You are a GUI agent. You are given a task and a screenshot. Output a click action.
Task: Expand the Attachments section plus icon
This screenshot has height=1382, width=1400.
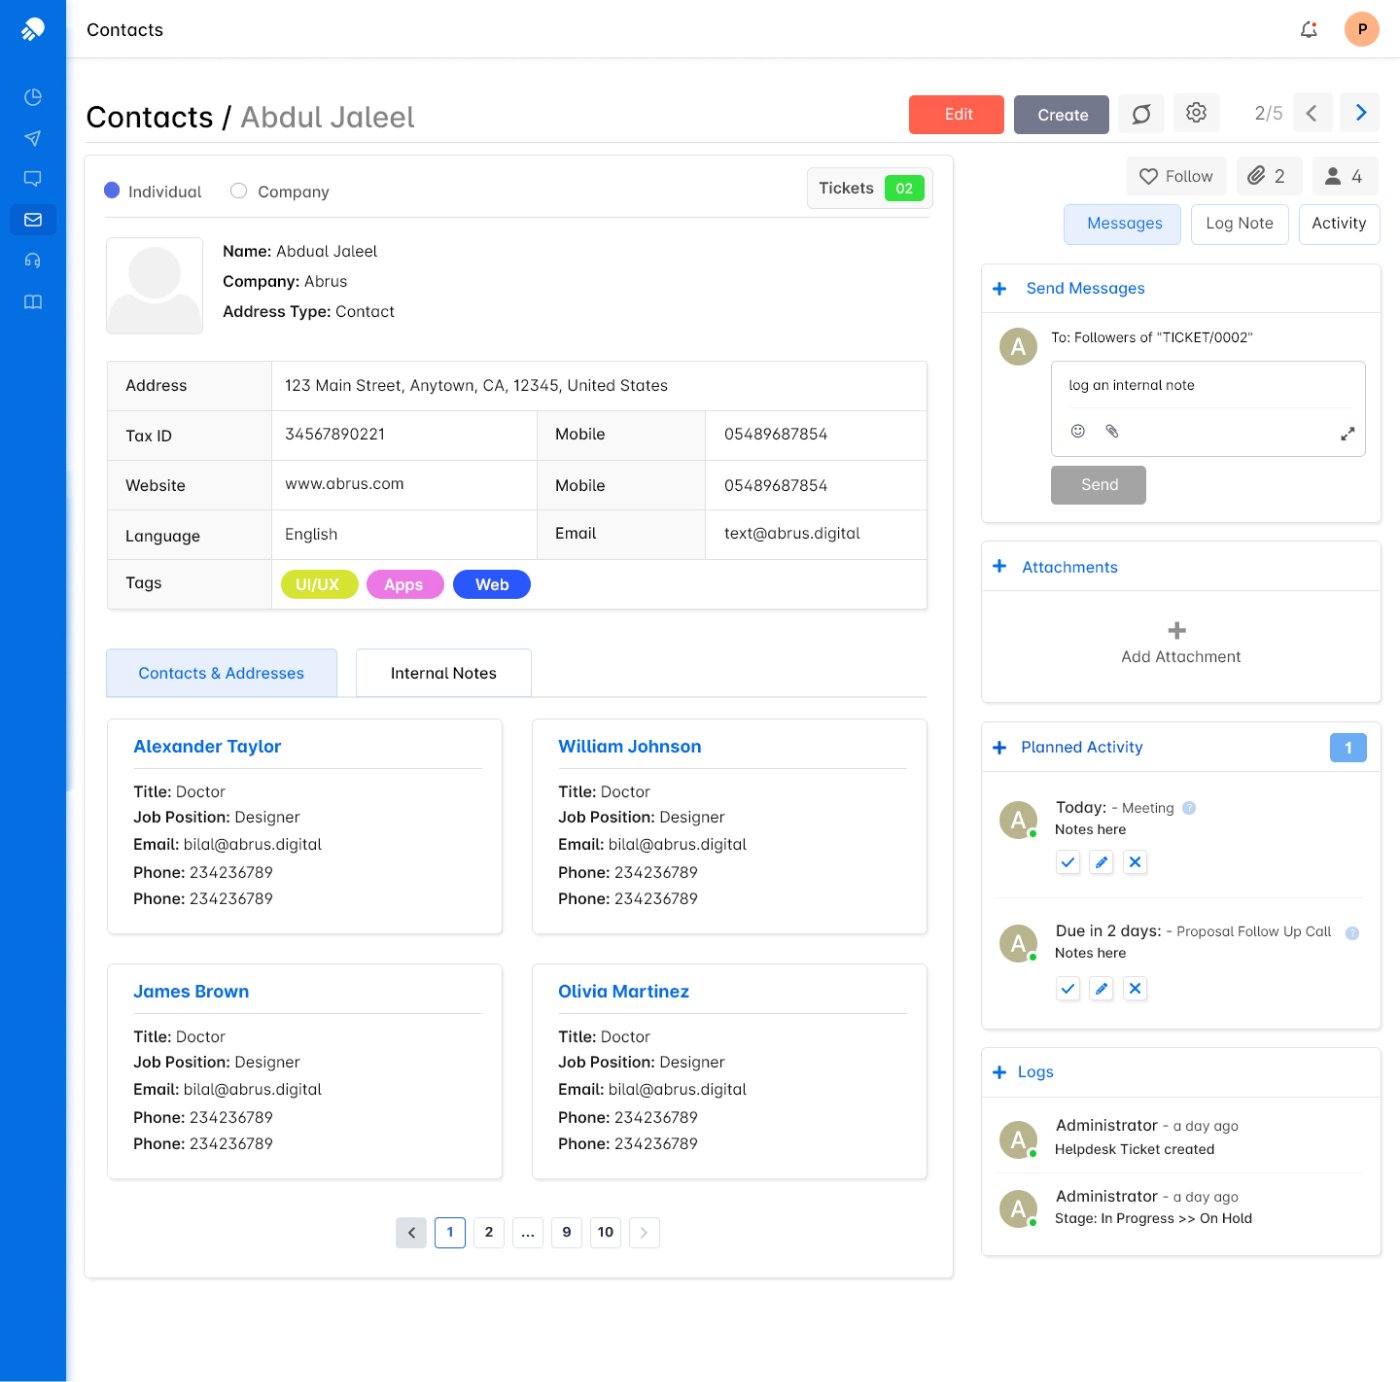click(x=999, y=567)
